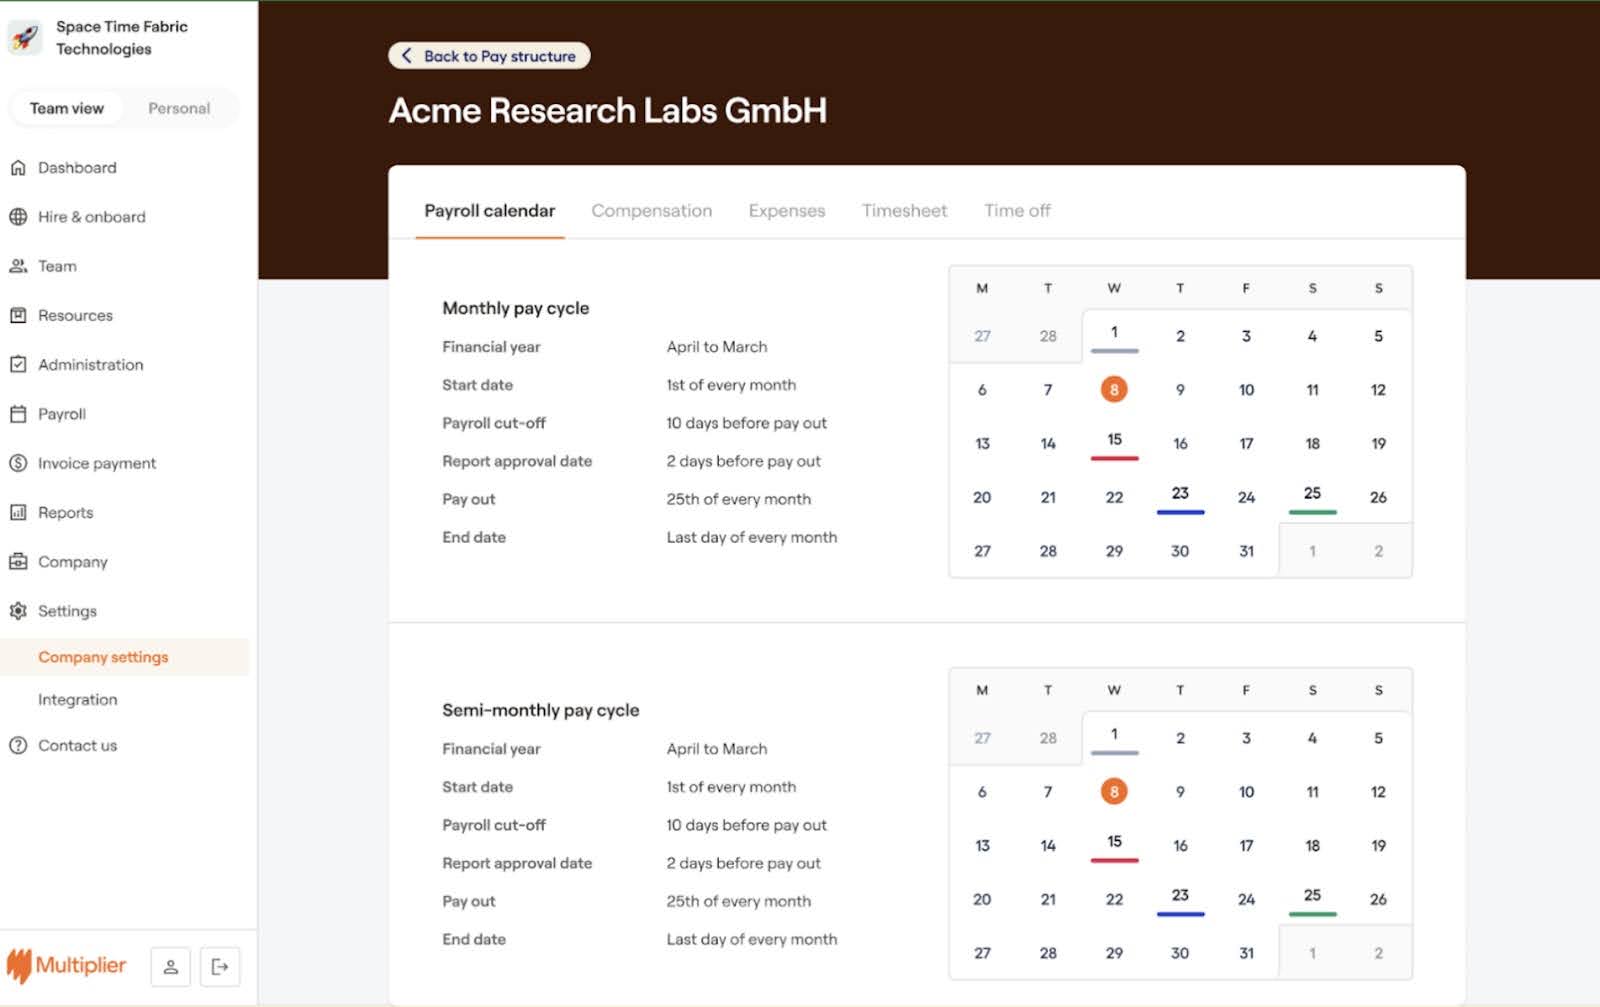Click 'Acme Research Labs GmbH' title
Viewport: 1600px width, 1007px height.
click(x=608, y=110)
